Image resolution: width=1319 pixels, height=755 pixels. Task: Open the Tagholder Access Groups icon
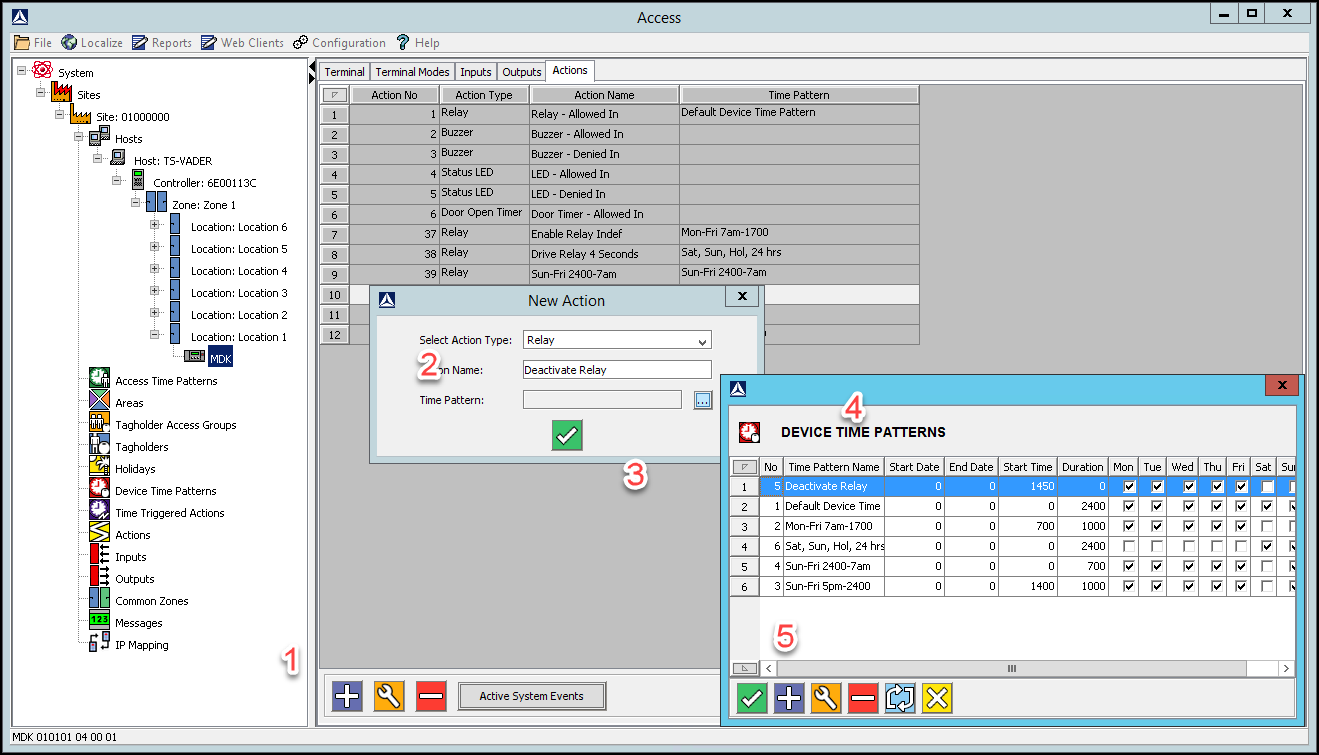(x=99, y=424)
